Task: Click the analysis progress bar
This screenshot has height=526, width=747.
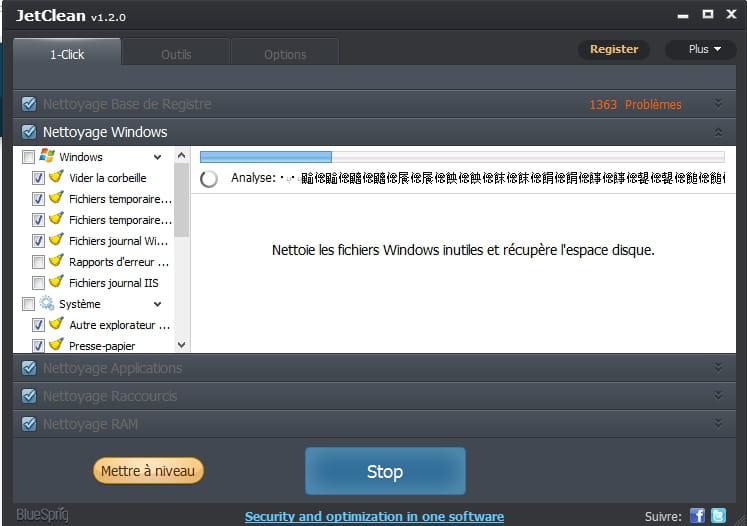Action: pos(462,157)
